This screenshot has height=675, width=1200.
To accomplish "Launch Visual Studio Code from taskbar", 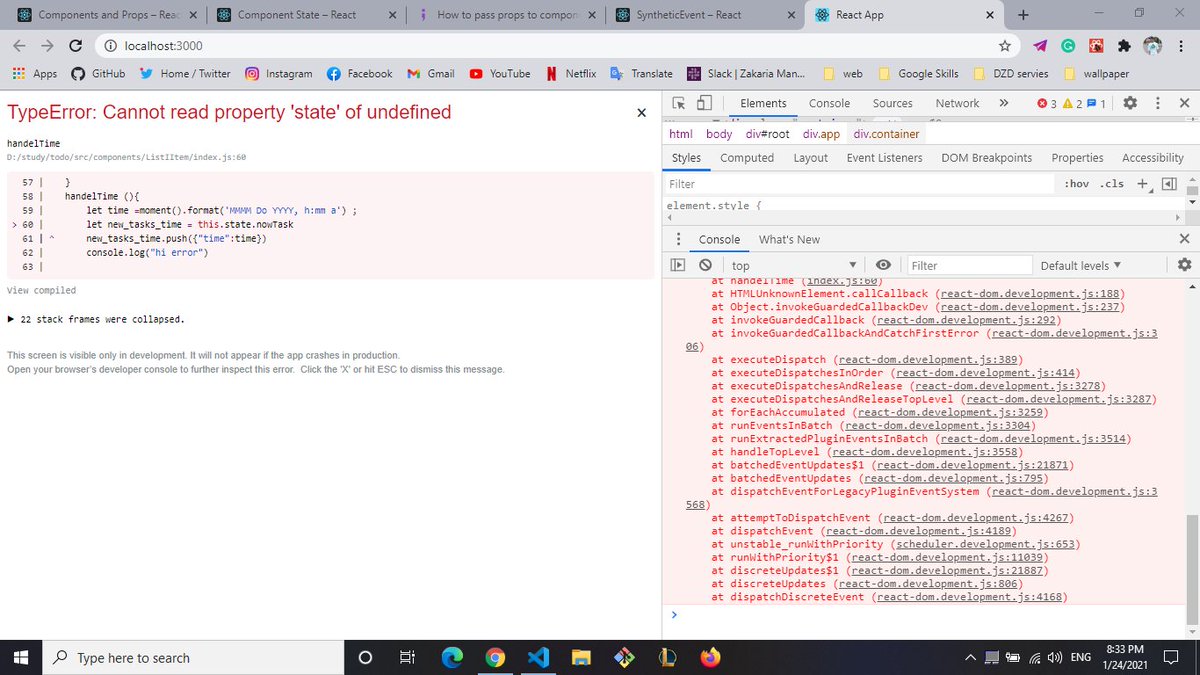I will [538, 657].
